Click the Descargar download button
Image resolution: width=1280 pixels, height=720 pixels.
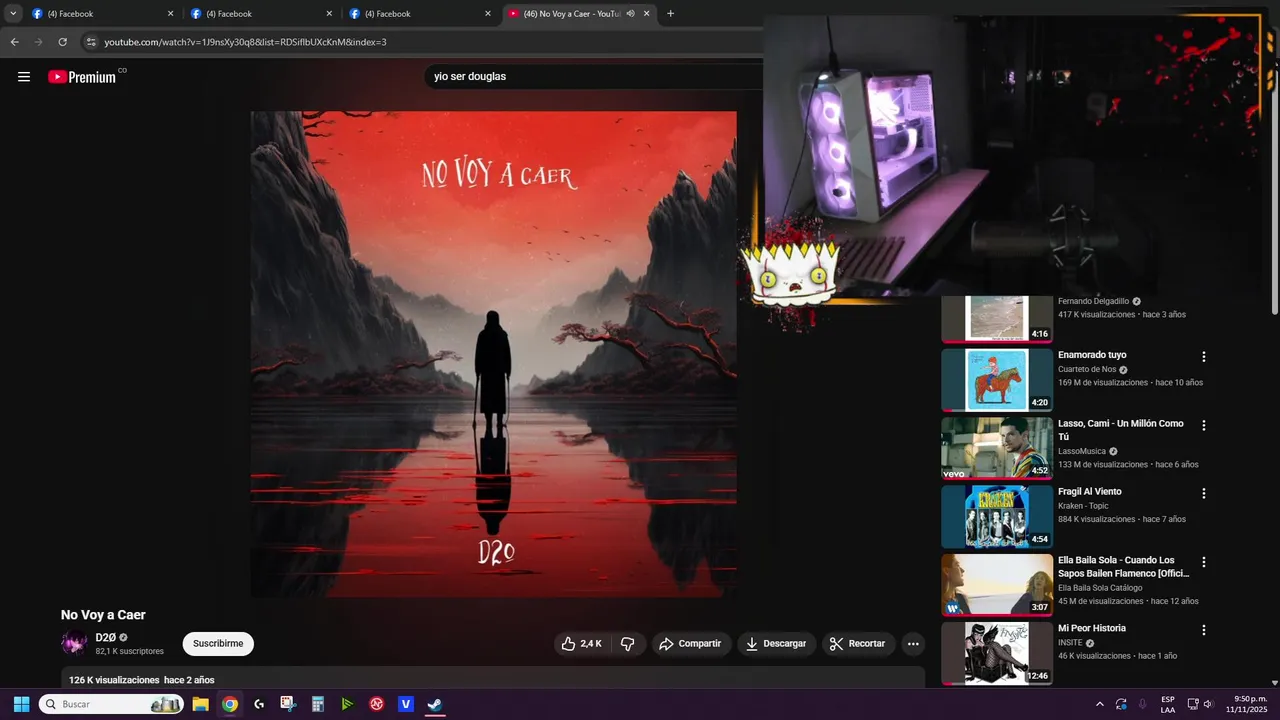pos(776,644)
